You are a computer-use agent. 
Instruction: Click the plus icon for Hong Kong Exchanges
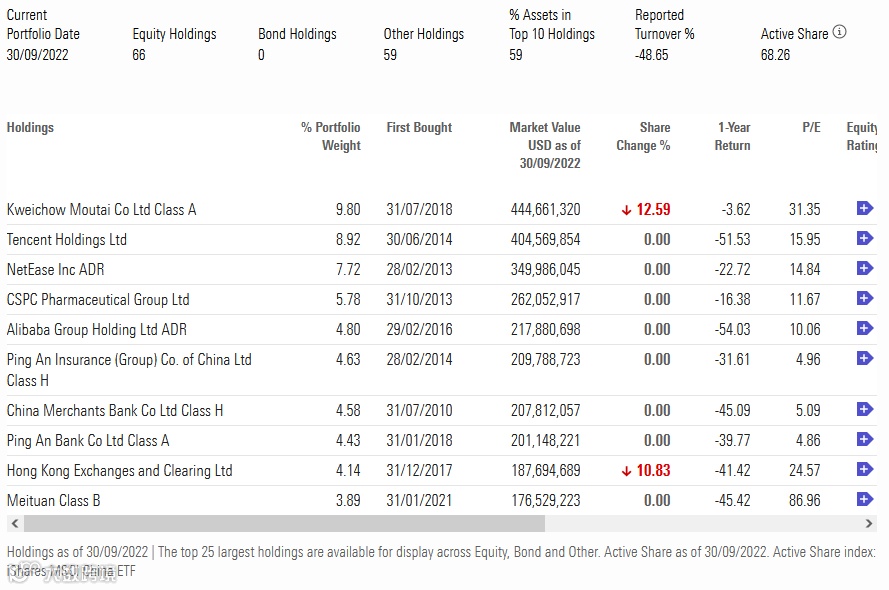pos(865,470)
